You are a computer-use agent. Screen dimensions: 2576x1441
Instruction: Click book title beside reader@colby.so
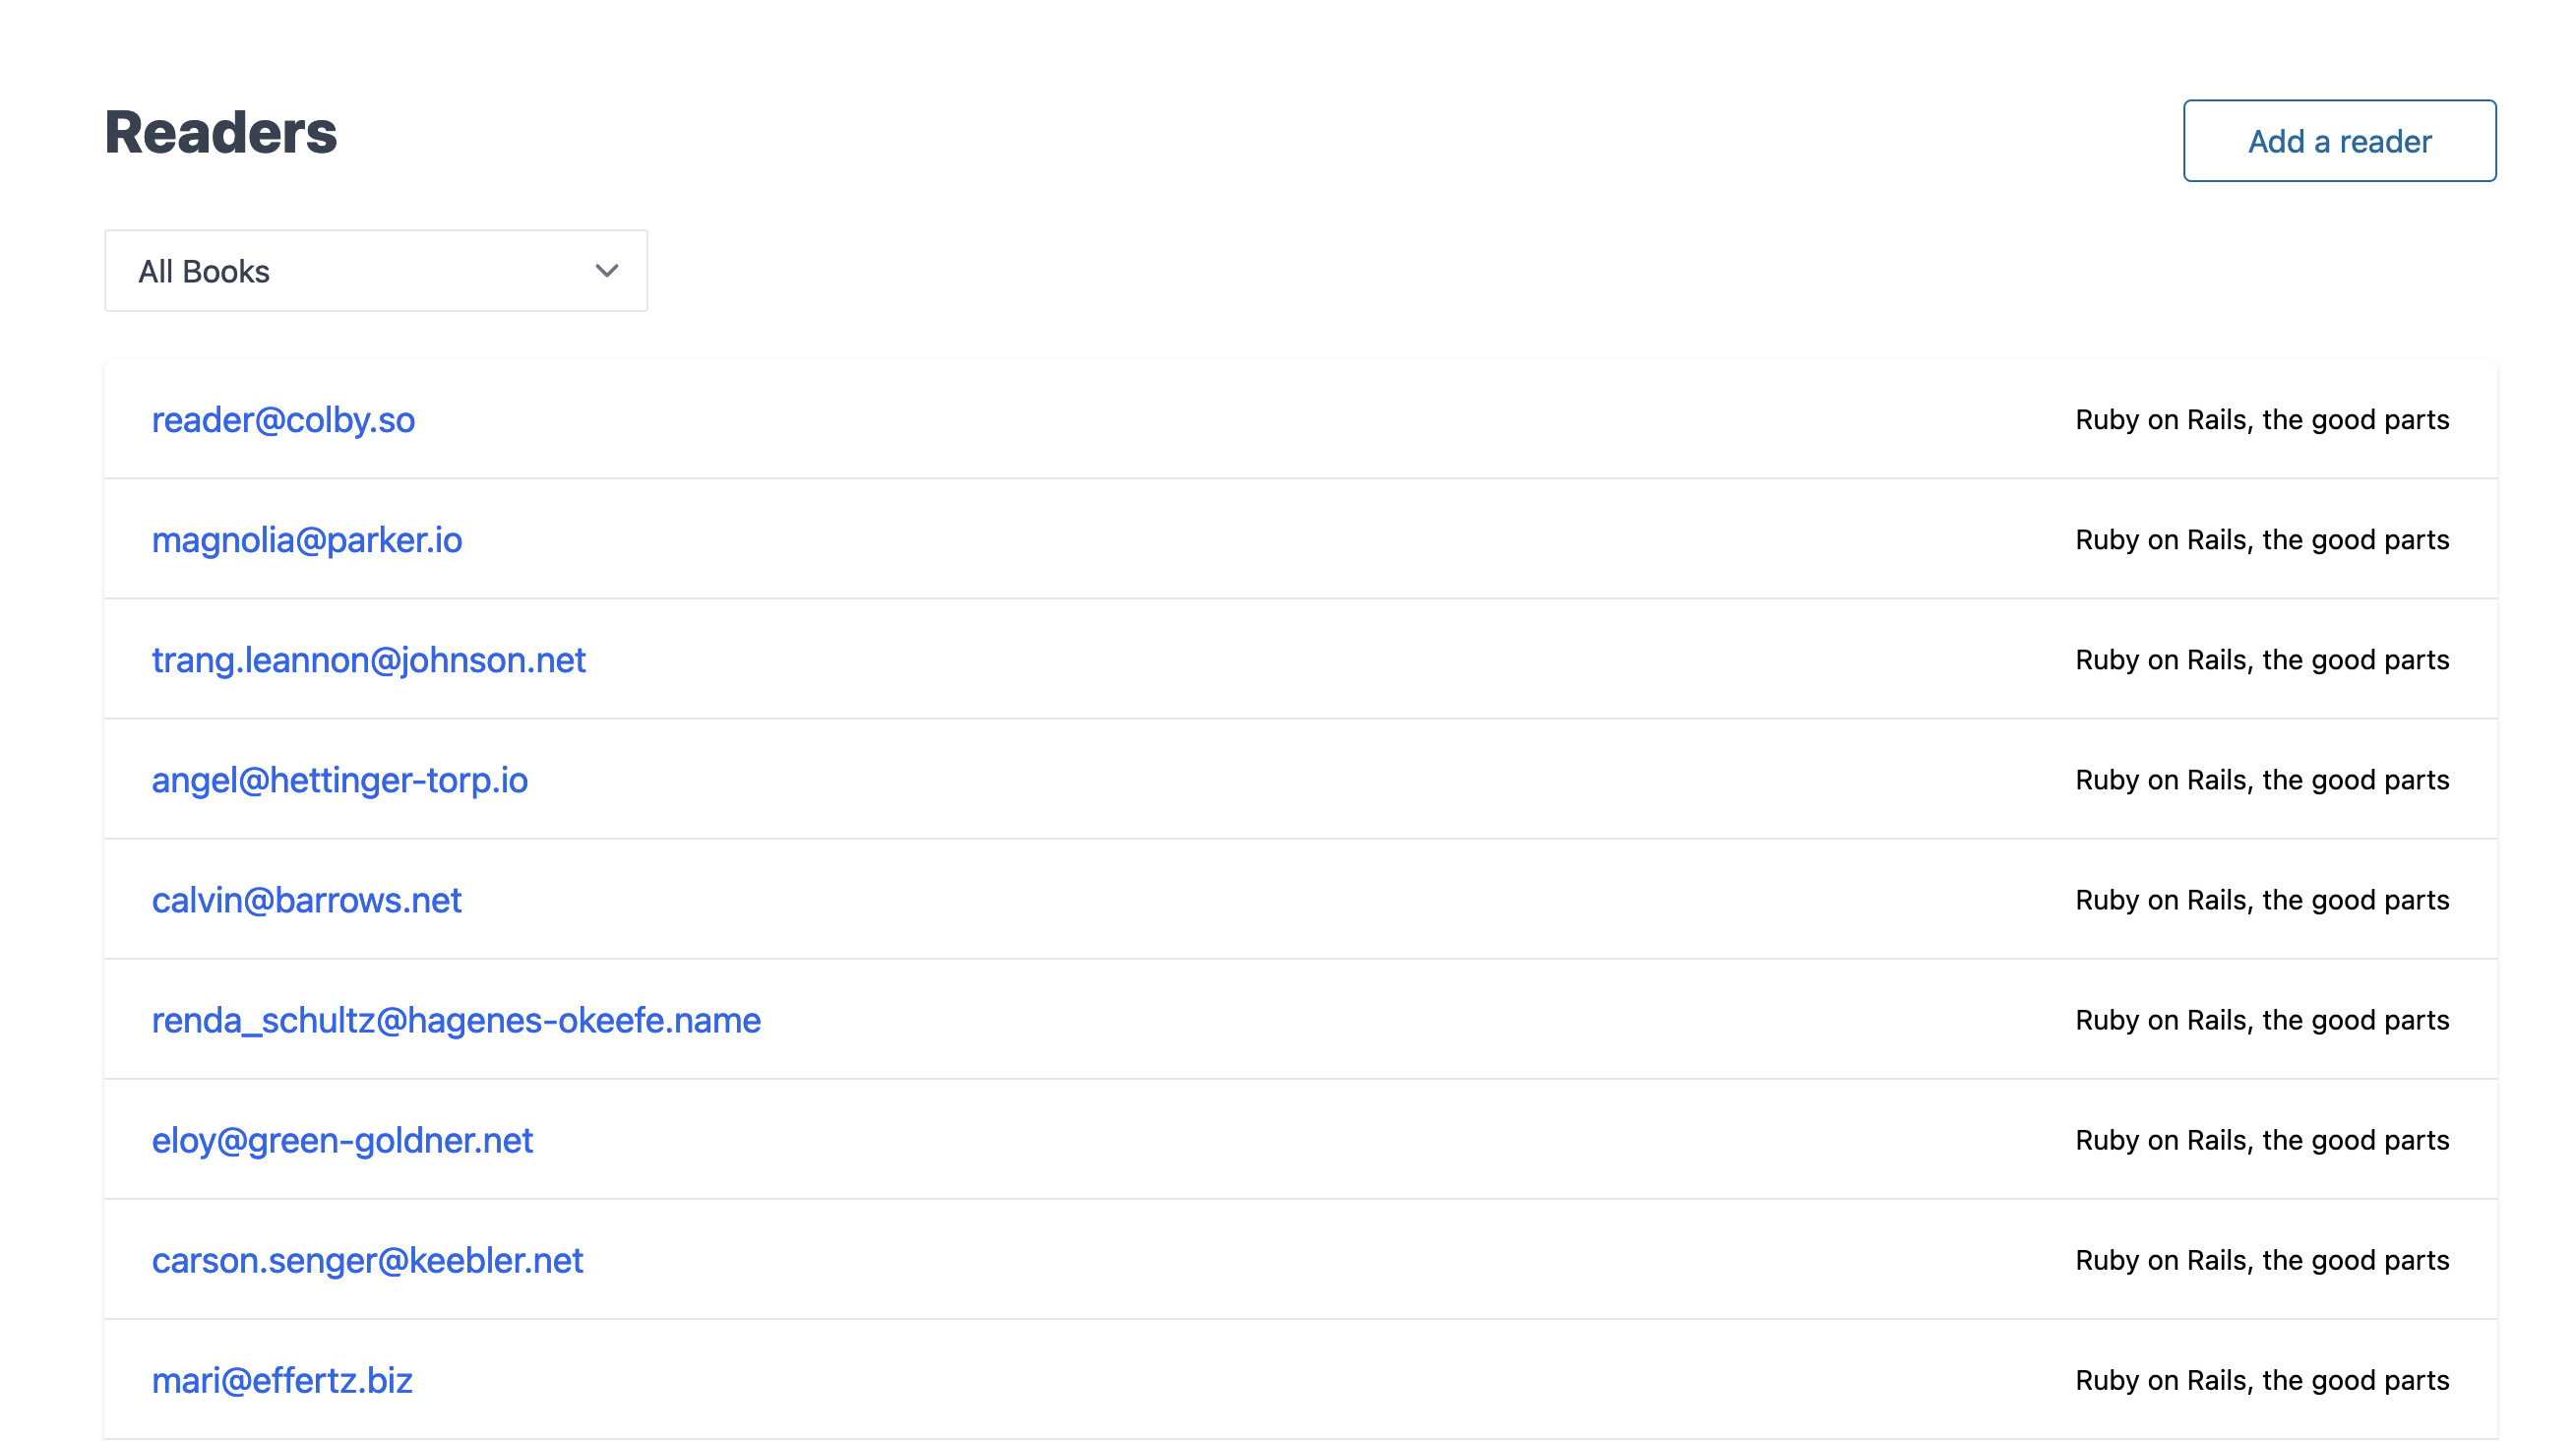point(2261,420)
